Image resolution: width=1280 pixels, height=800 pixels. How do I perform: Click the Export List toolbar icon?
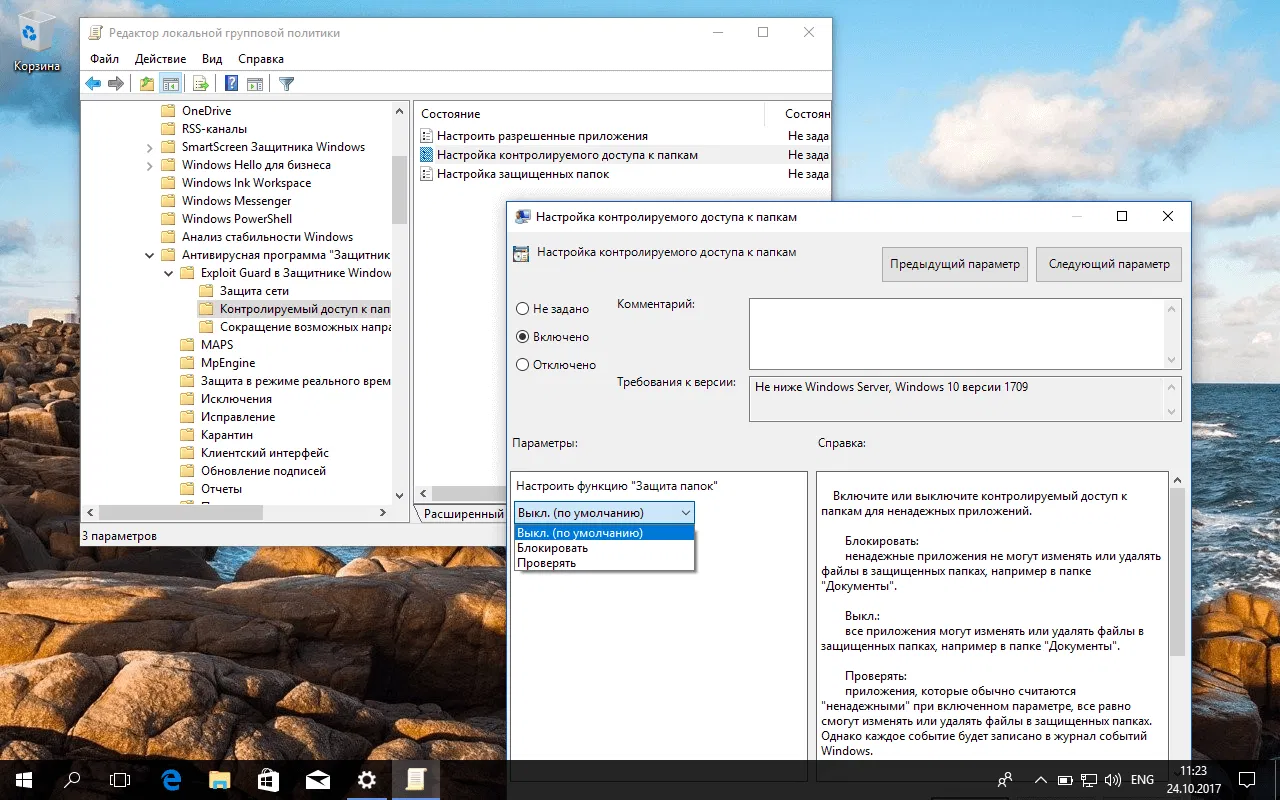click(x=201, y=82)
